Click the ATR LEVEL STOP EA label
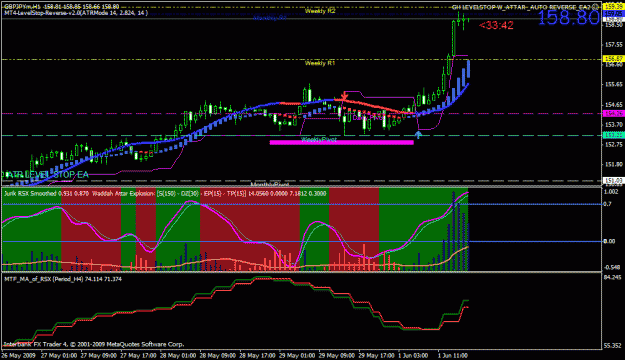This screenshot has width=625, height=360. pos(47,175)
